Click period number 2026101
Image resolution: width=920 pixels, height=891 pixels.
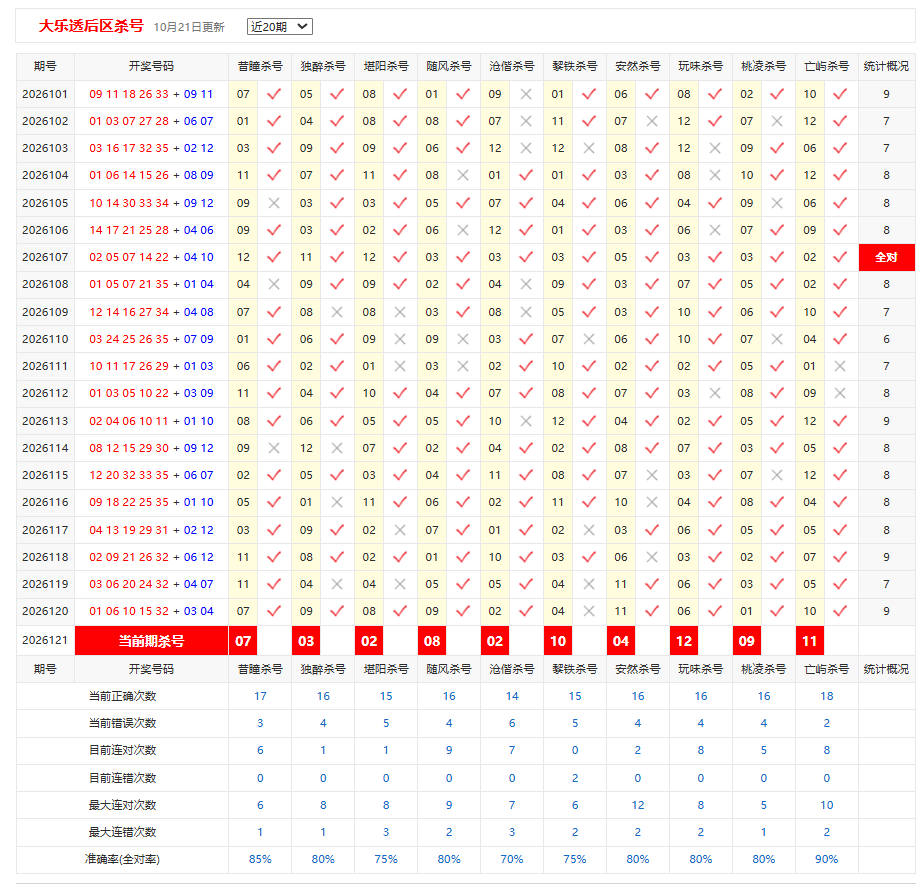tap(45, 94)
